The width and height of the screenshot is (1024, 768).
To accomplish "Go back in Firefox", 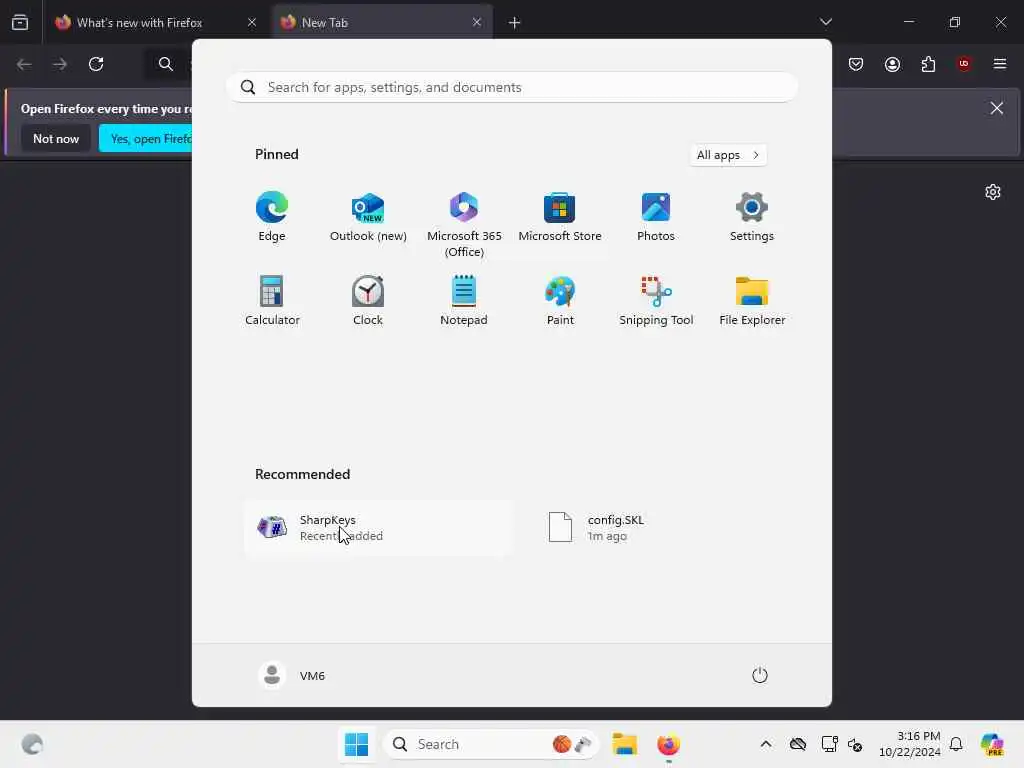I will pyautogui.click(x=24, y=64).
